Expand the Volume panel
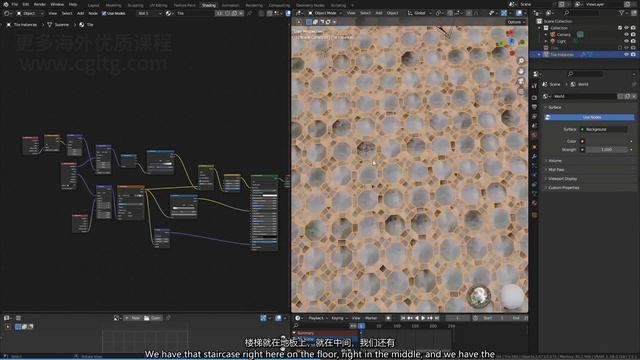 [554, 161]
